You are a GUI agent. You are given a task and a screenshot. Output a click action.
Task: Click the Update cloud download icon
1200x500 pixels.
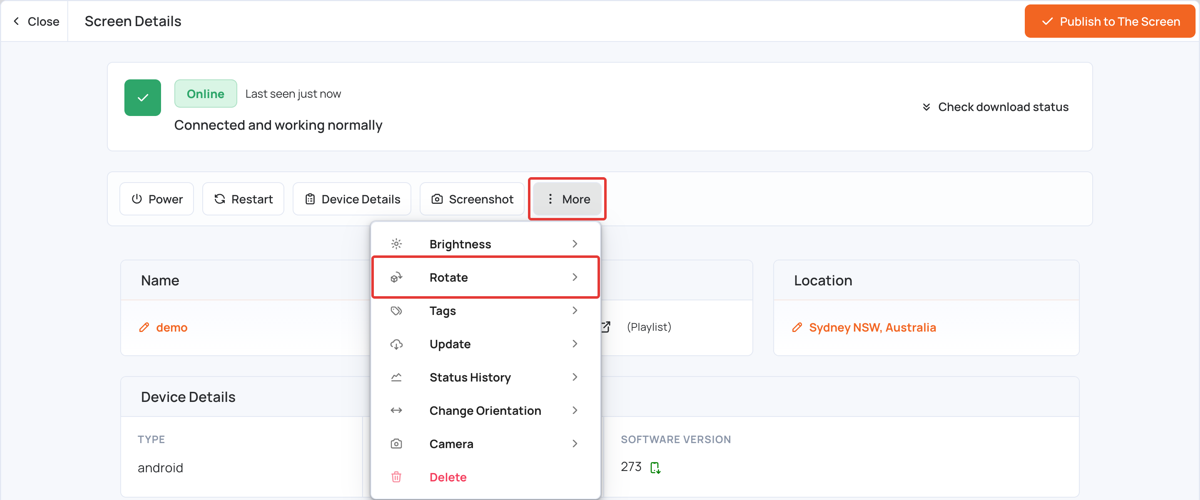pyautogui.click(x=396, y=344)
